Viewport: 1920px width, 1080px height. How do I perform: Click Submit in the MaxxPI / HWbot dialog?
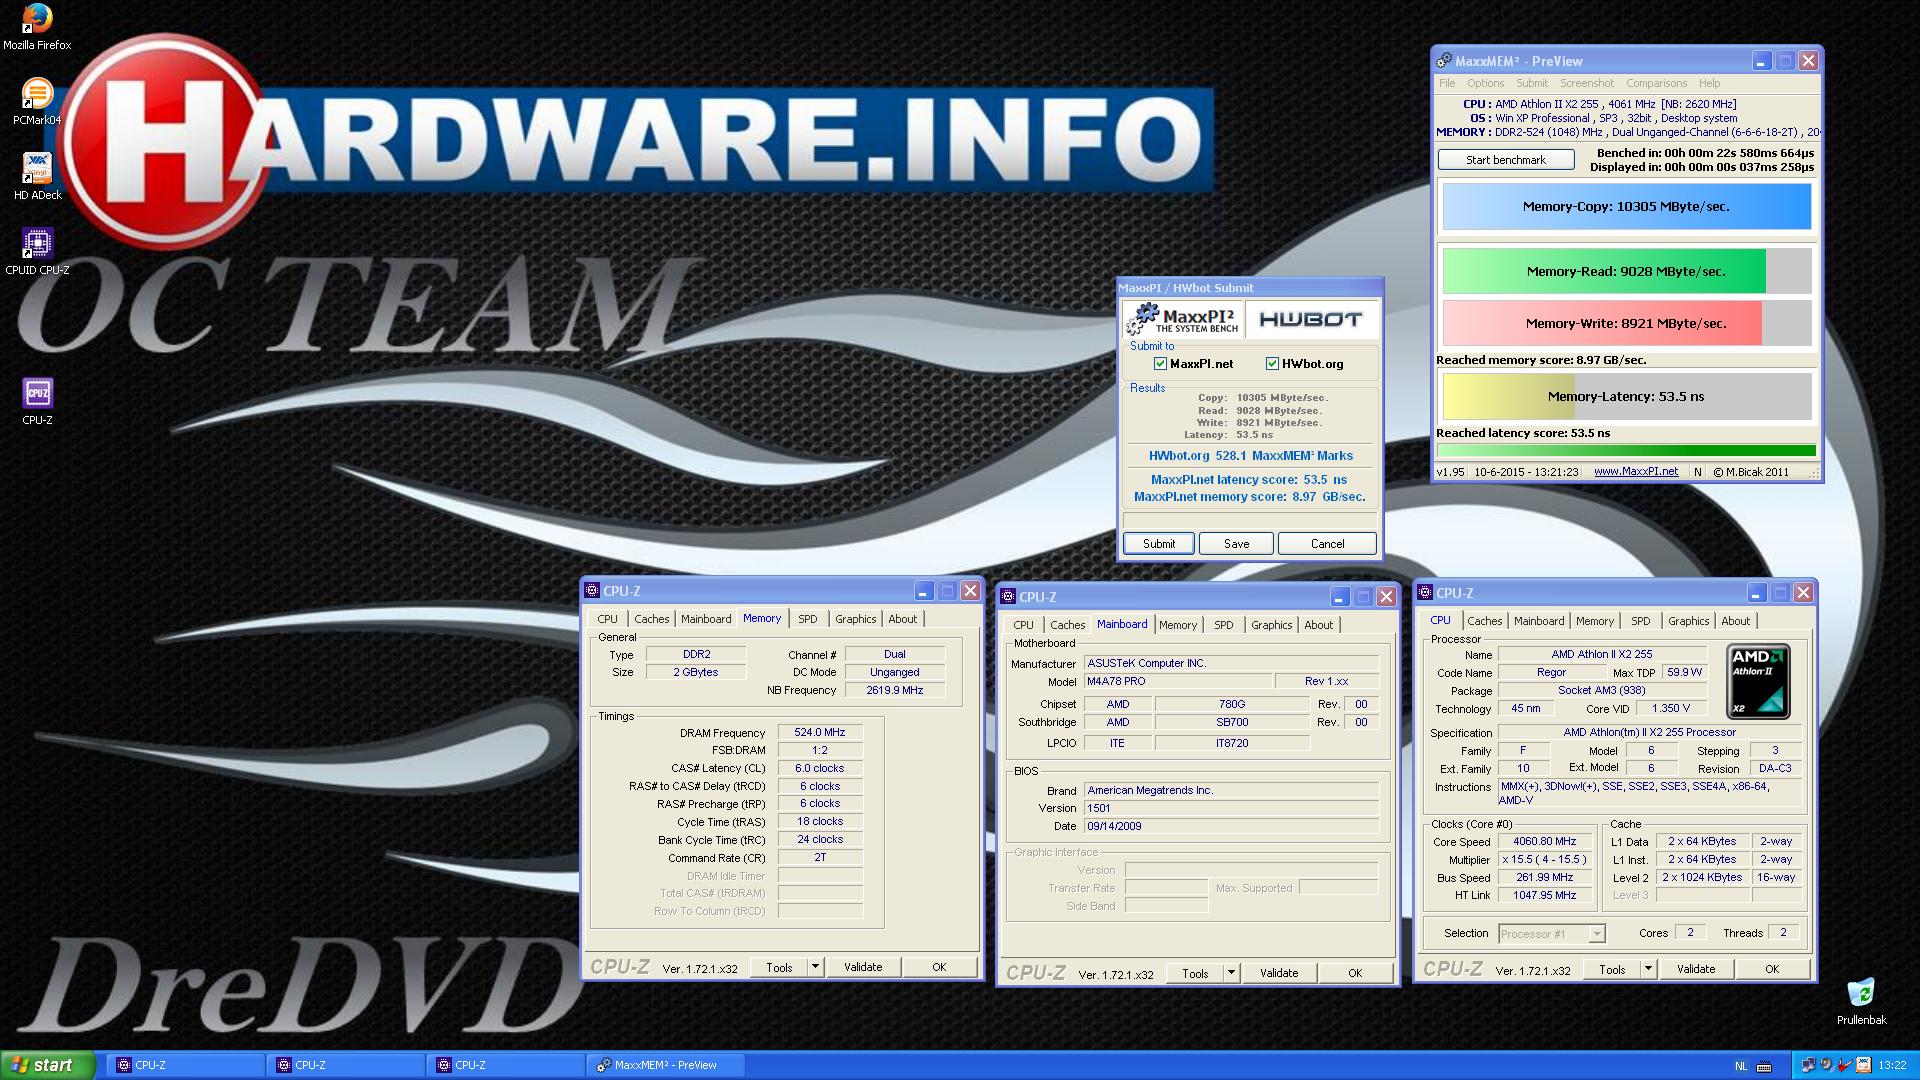click(1158, 544)
